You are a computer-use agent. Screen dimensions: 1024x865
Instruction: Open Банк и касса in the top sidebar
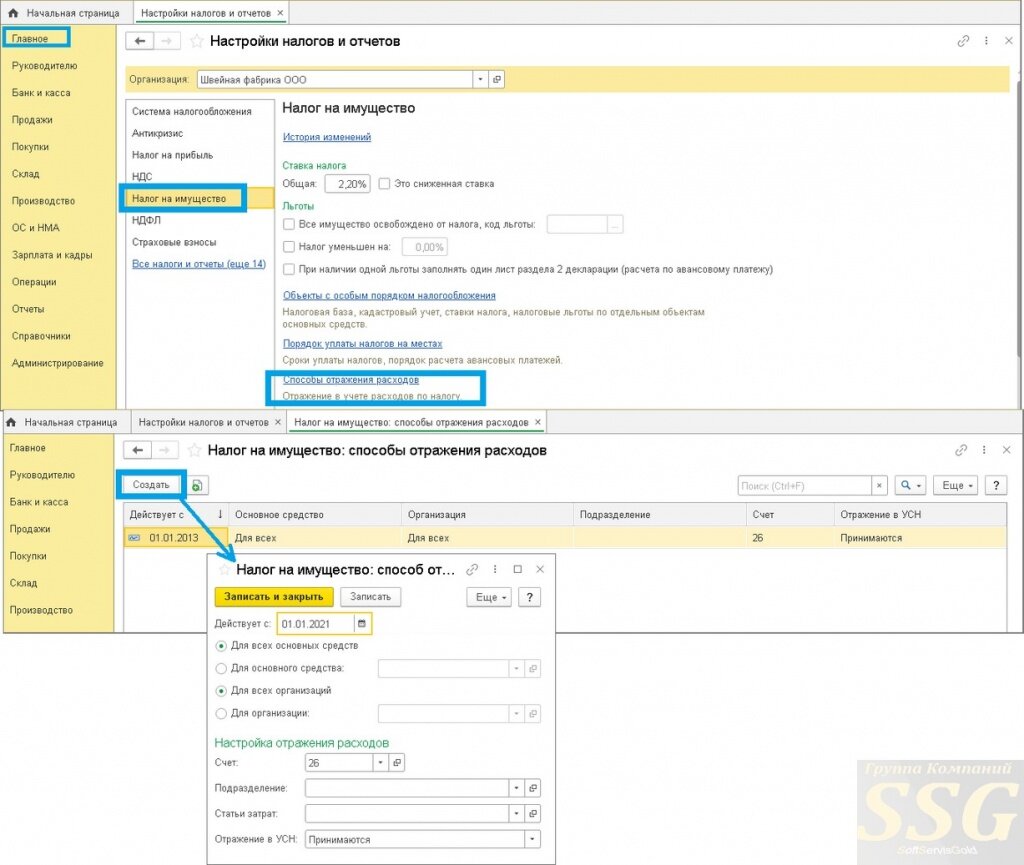pos(41,93)
